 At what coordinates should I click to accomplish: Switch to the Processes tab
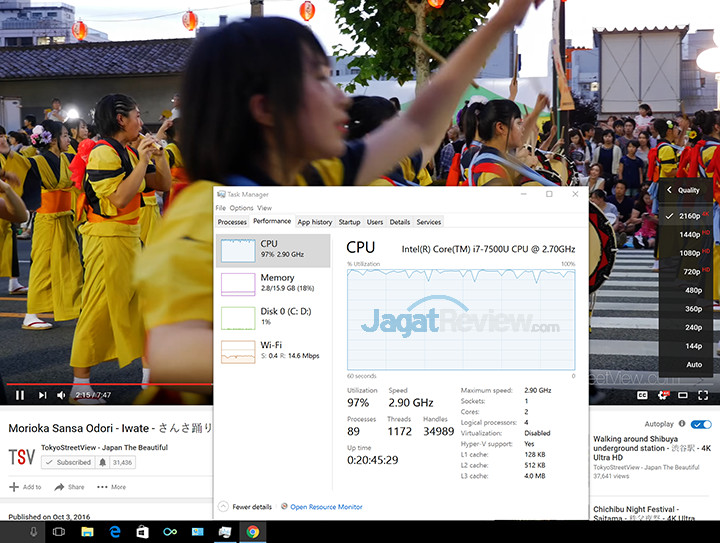[x=232, y=222]
